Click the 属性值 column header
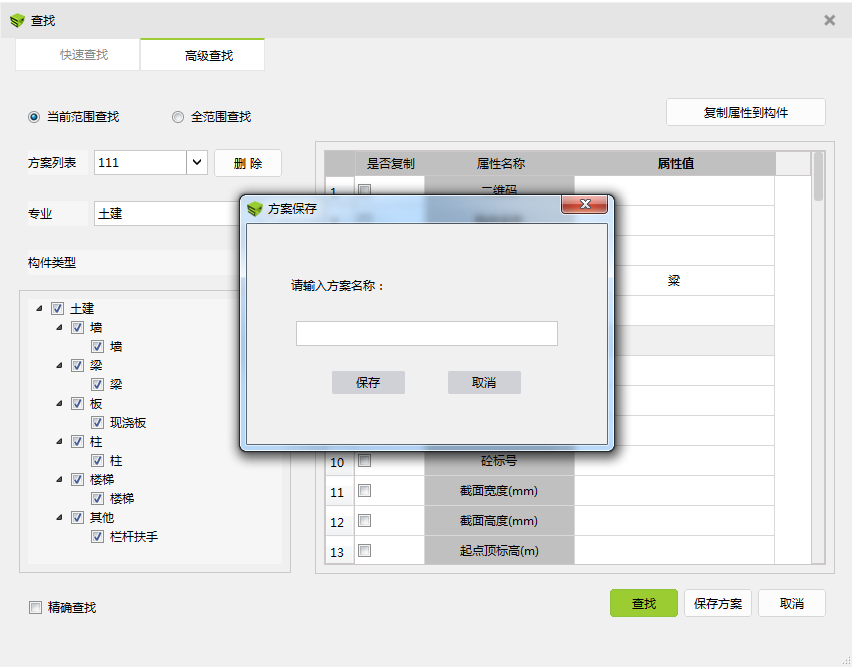Viewport: 852px width, 668px height. click(x=675, y=163)
